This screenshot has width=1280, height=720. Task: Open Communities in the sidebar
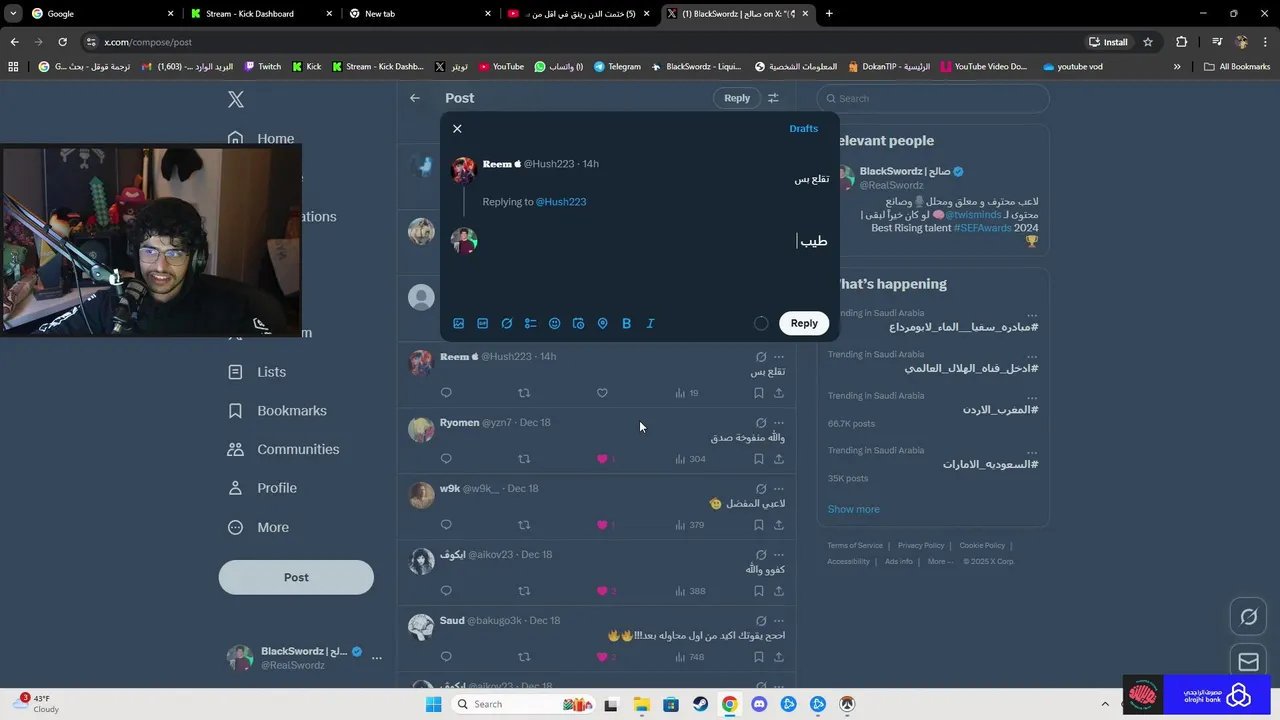(x=283, y=450)
